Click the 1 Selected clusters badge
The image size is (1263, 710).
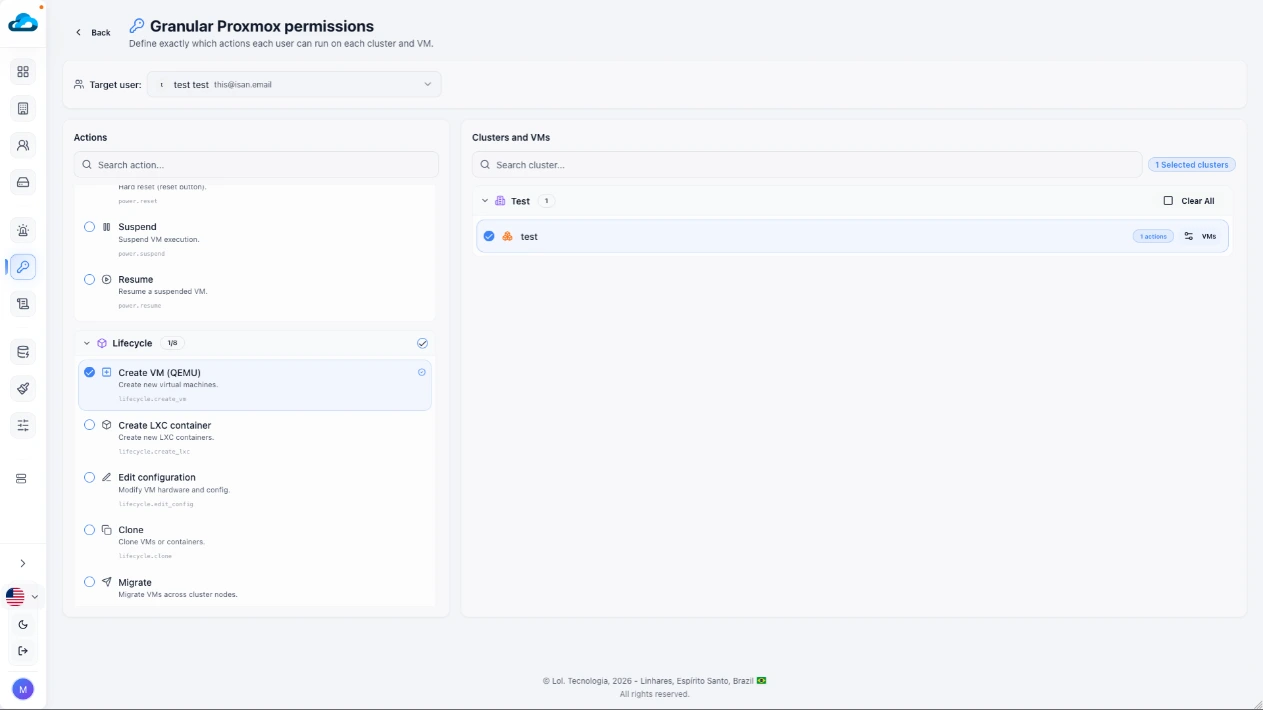(x=1192, y=164)
